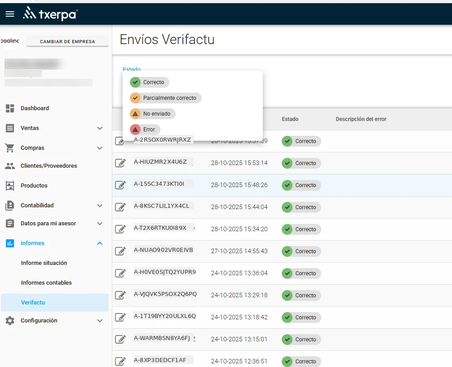Open the Dashboard icon in sidebar
Screen dimensions: 452x367
(x=10, y=108)
